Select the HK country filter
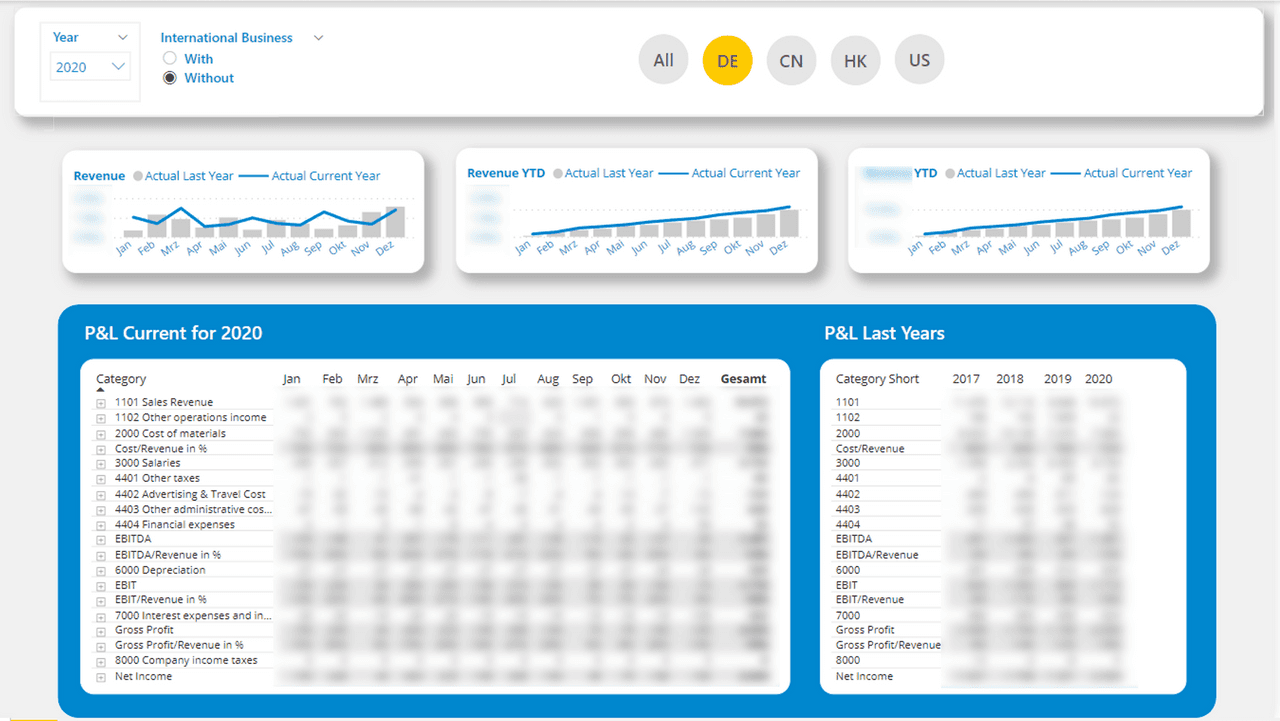1280x721 pixels. tap(855, 60)
